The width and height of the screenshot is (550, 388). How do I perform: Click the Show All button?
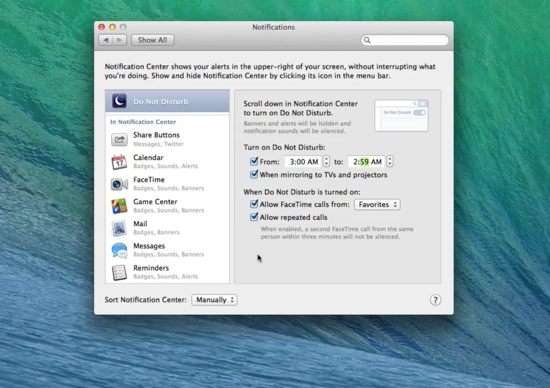click(153, 40)
